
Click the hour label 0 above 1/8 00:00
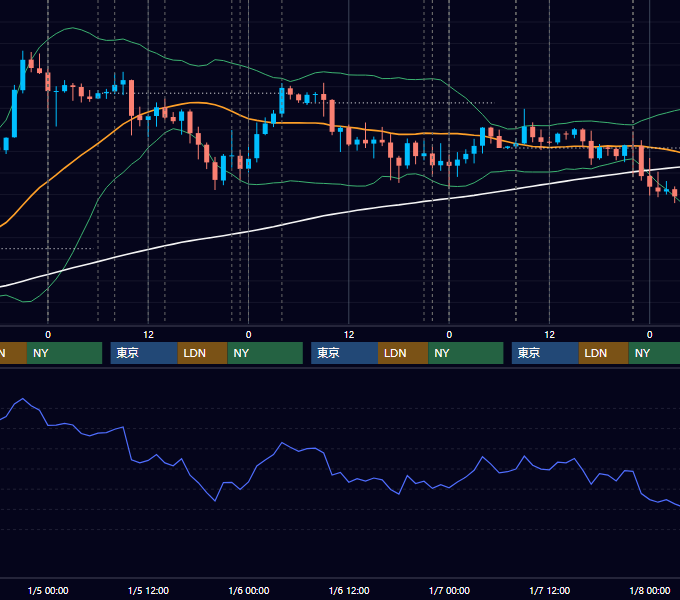click(x=650, y=335)
